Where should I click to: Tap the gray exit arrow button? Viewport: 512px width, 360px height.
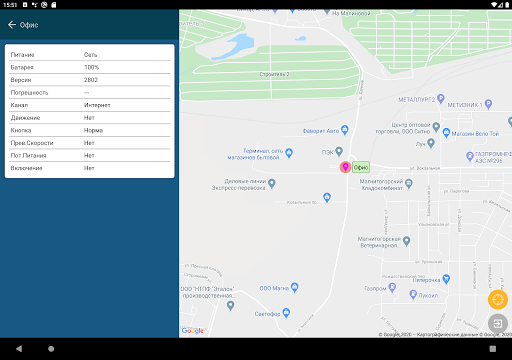498,323
